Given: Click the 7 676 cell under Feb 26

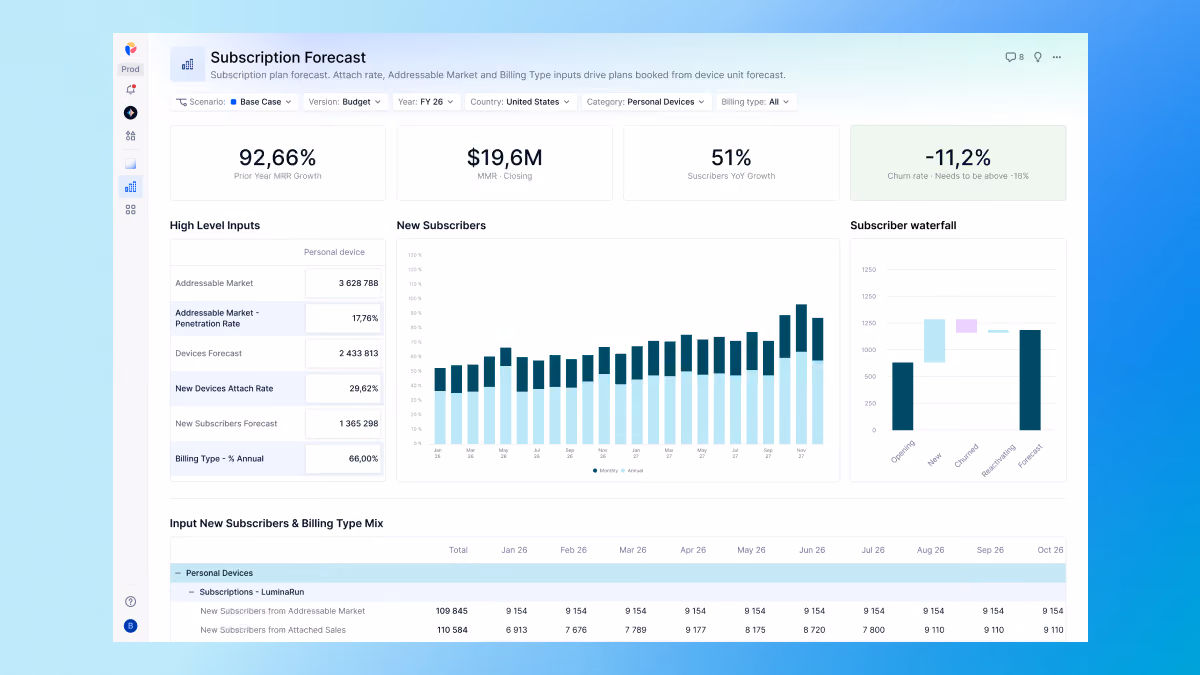Looking at the screenshot, I should click(x=576, y=630).
